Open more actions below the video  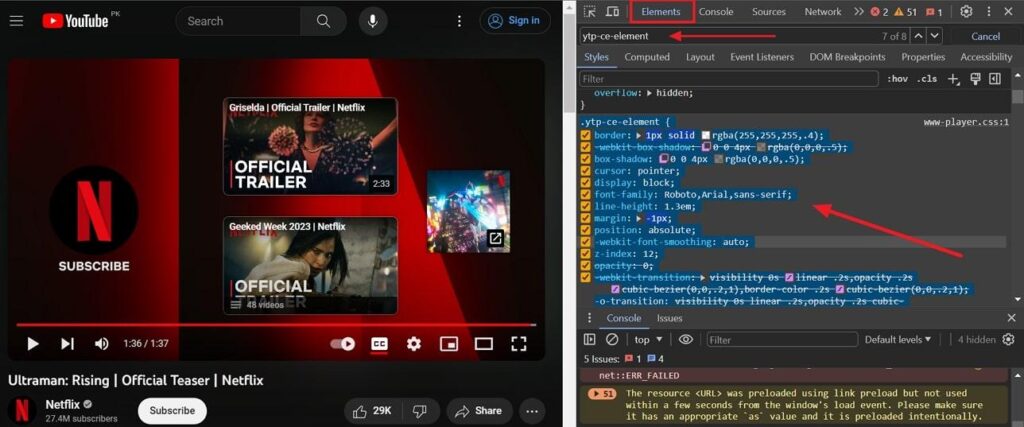(x=532, y=411)
